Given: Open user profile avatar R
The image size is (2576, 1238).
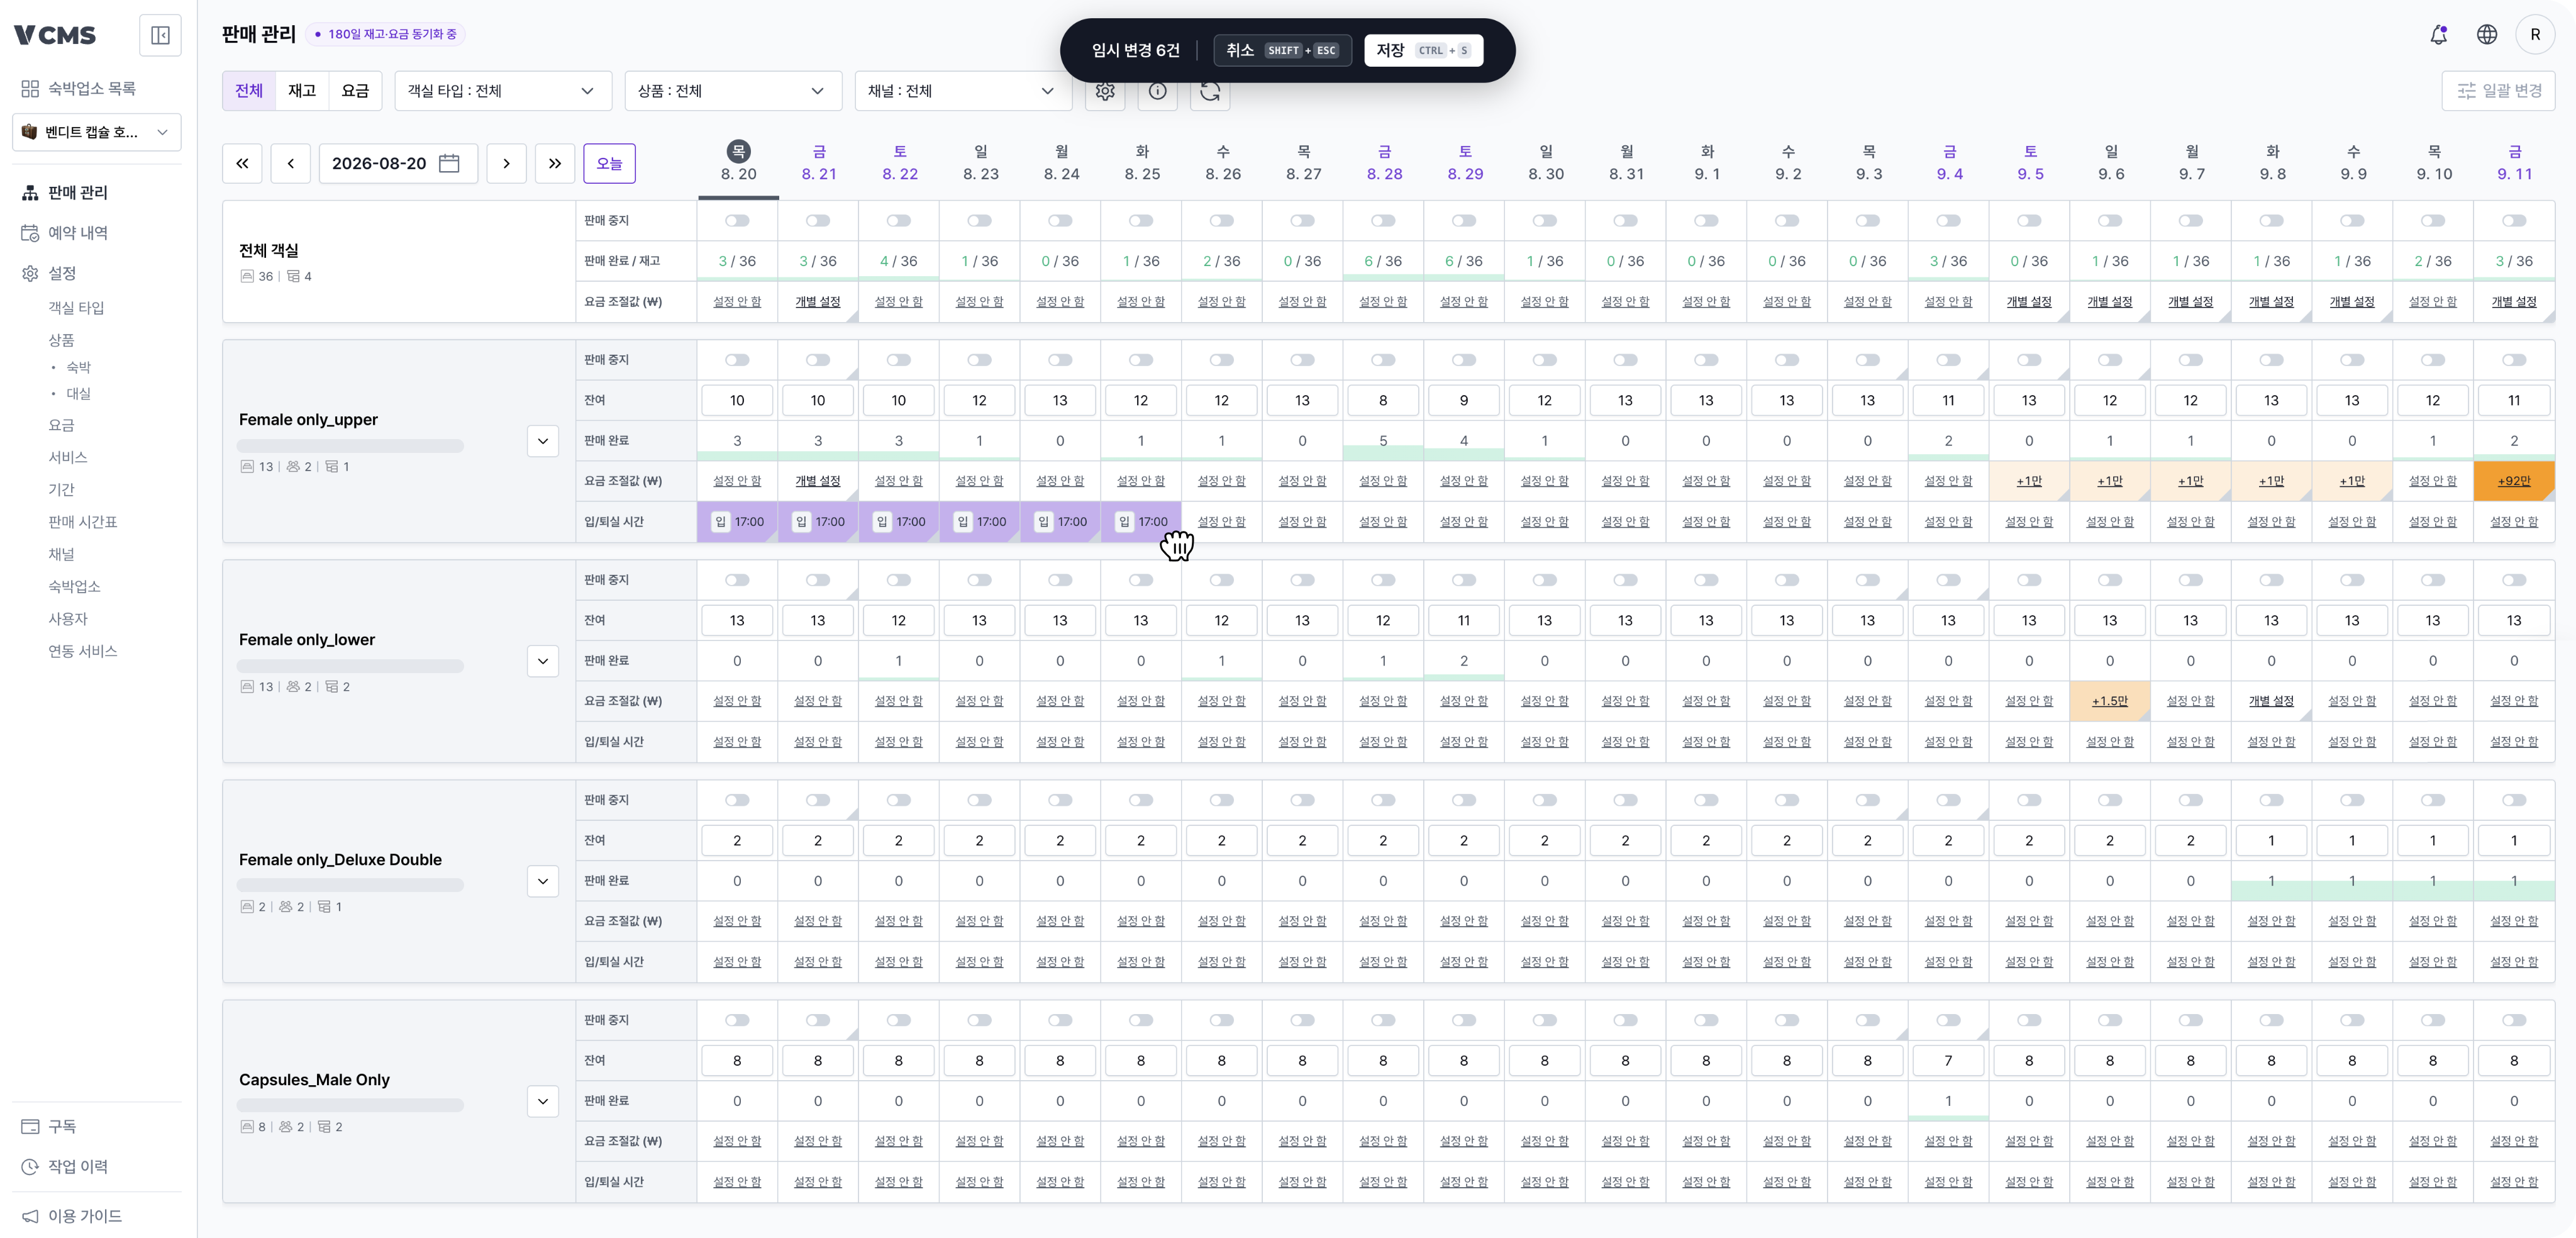Looking at the screenshot, I should (2535, 35).
